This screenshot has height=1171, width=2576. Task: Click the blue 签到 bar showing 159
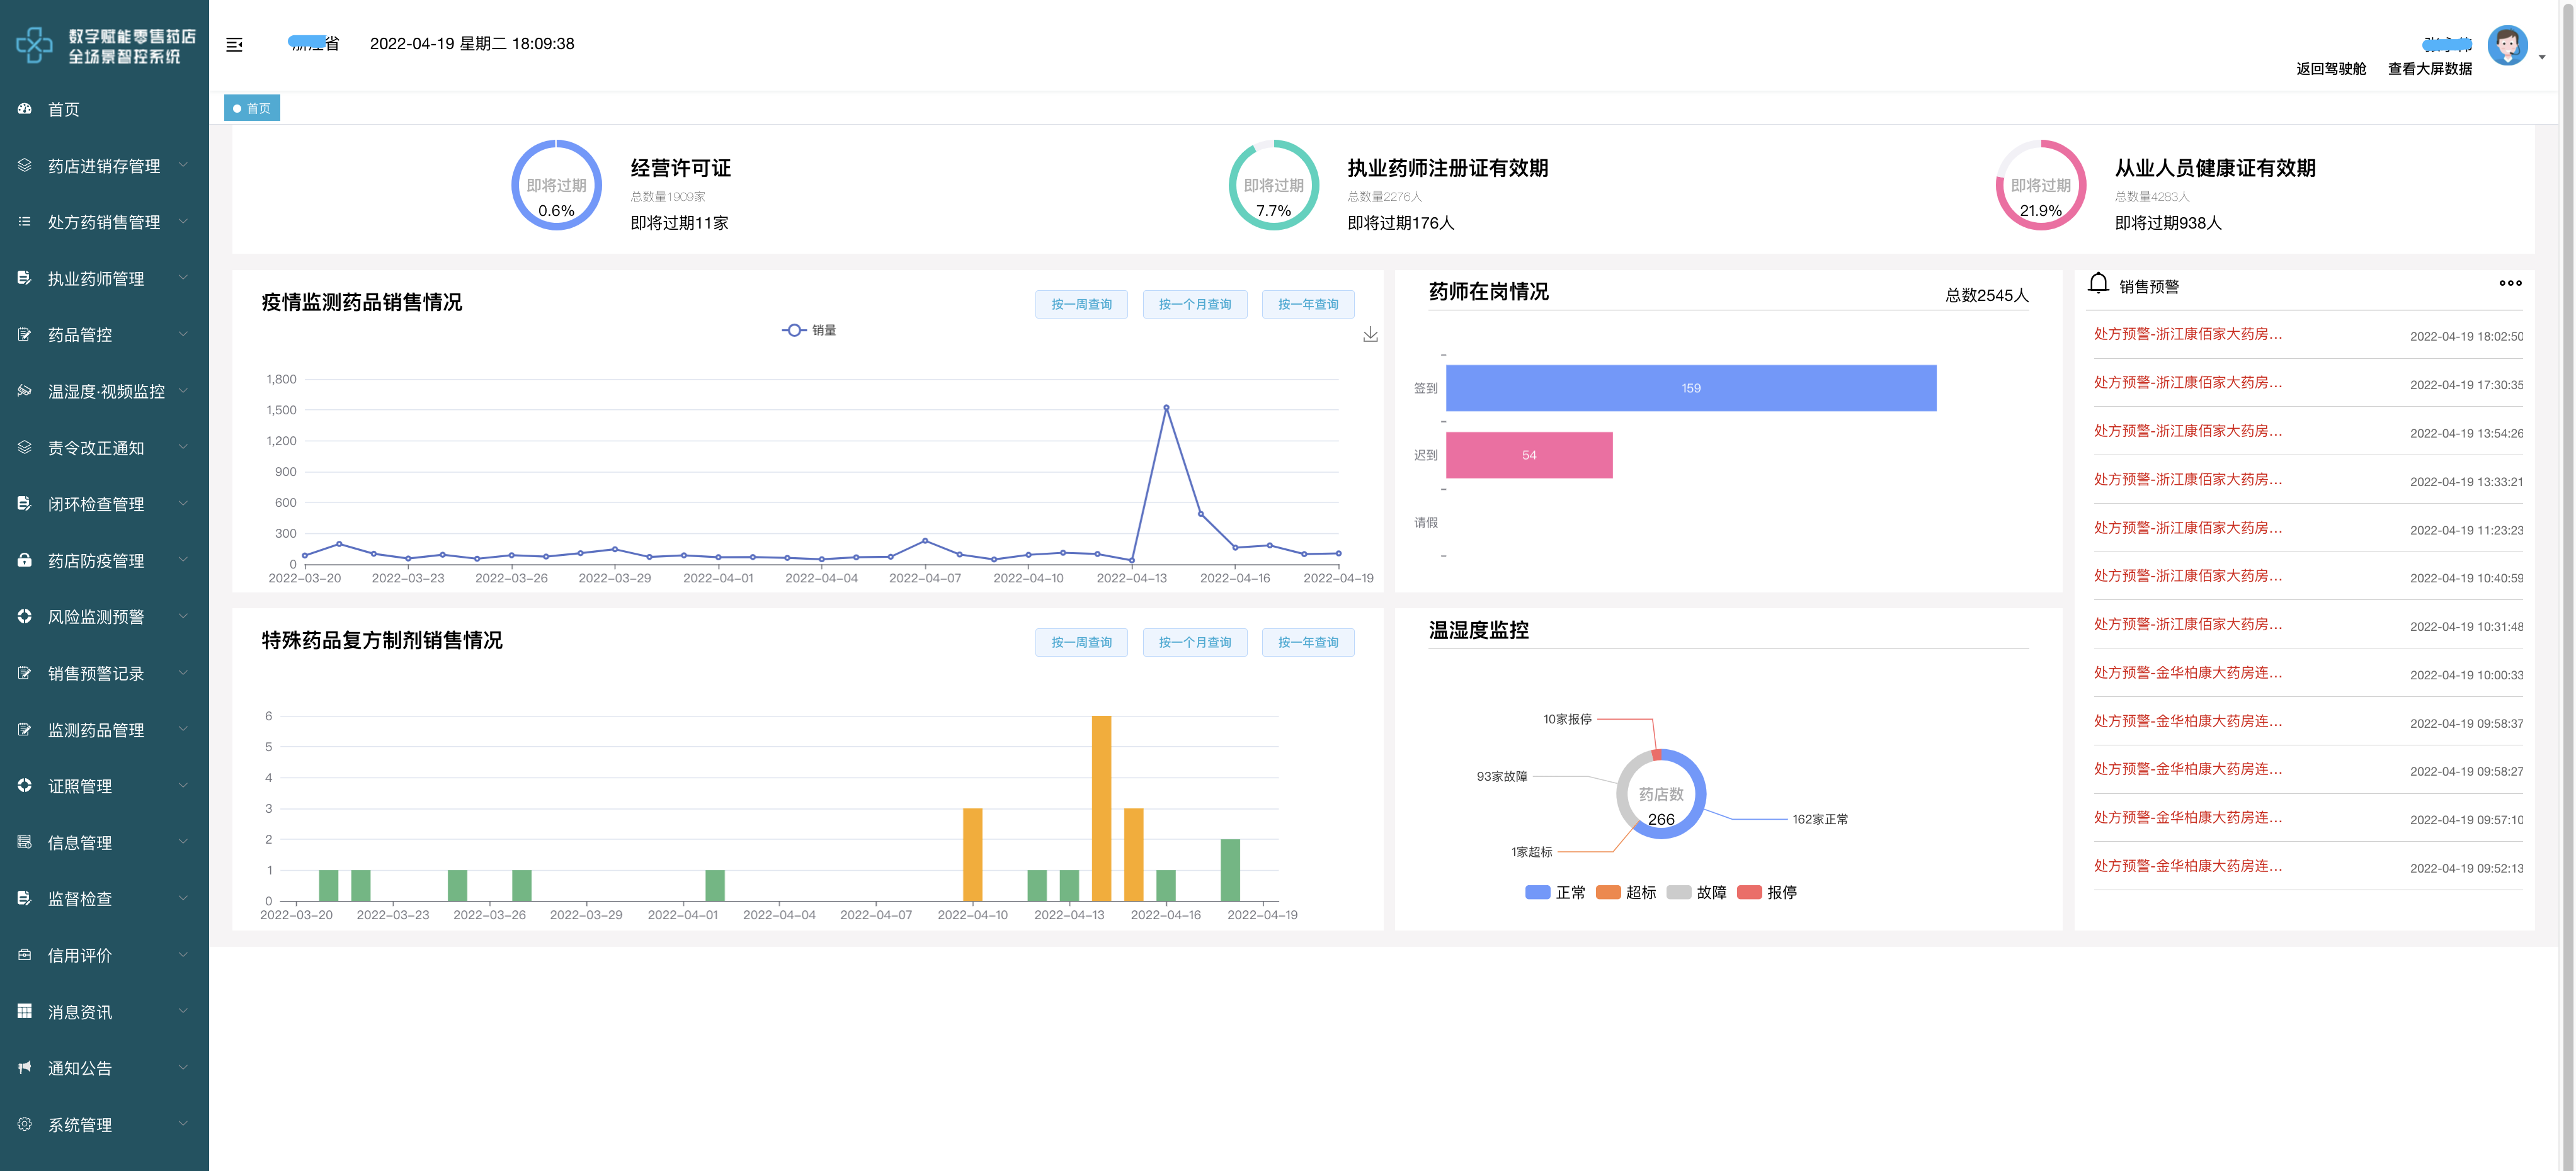(1690, 388)
